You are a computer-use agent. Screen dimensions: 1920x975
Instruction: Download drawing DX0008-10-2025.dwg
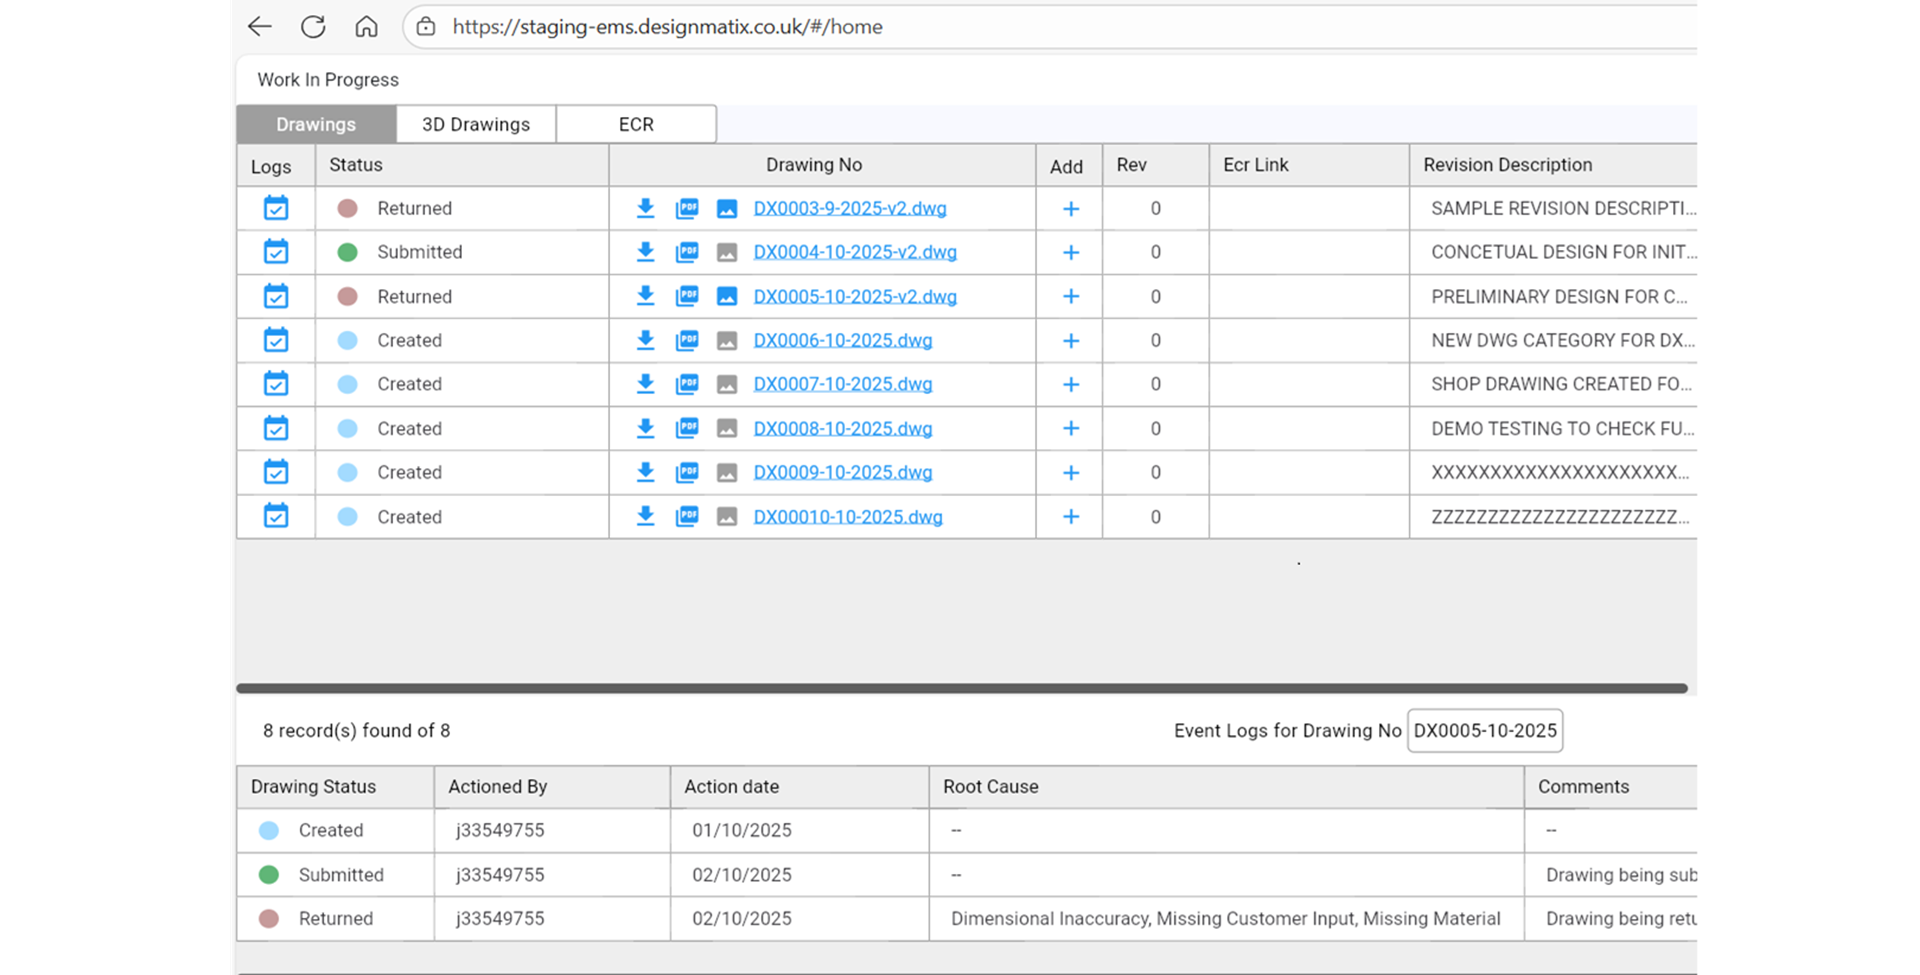645,428
